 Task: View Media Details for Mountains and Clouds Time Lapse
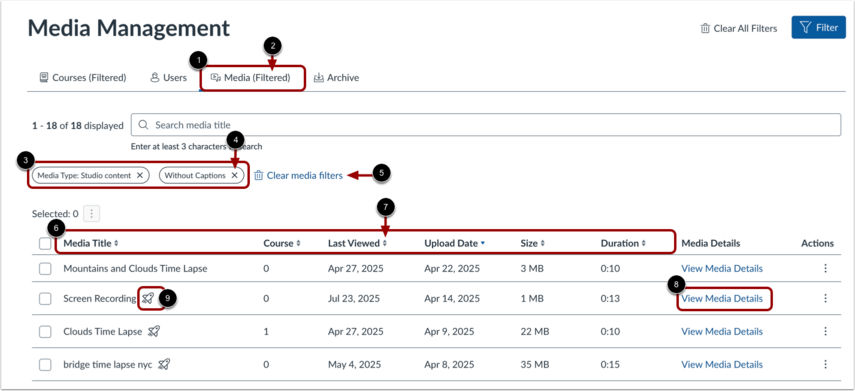pos(722,268)
